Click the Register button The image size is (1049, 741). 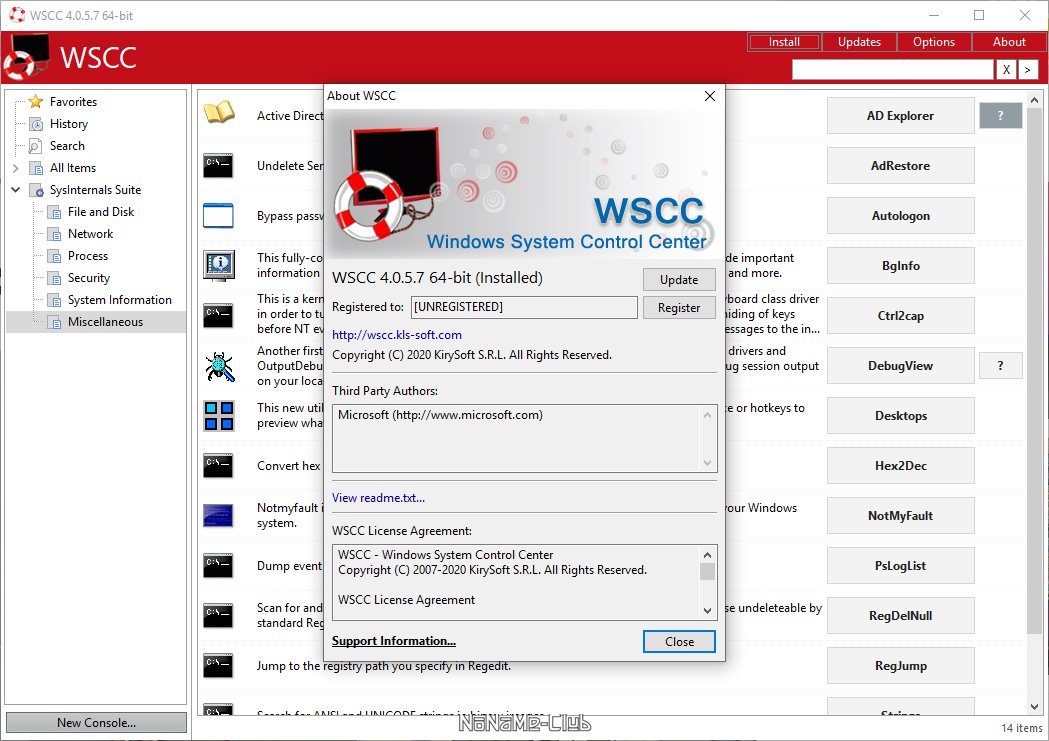coord(679,308)
